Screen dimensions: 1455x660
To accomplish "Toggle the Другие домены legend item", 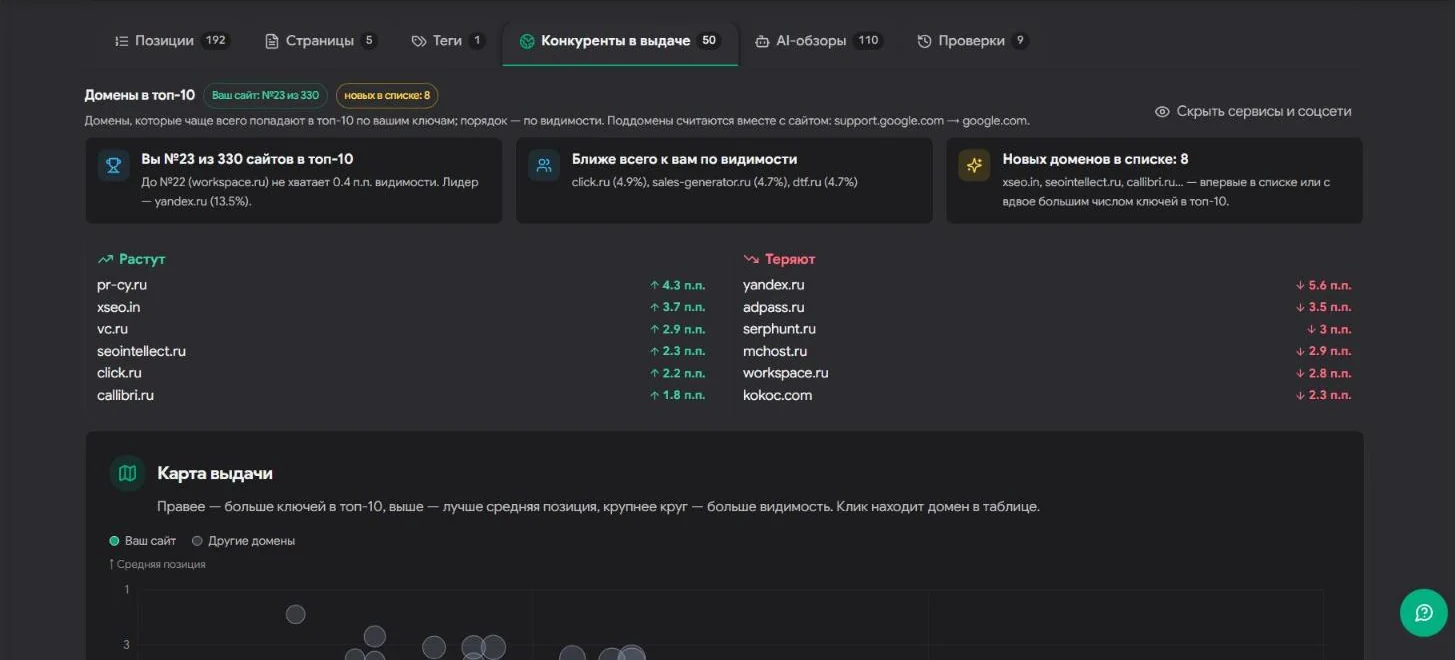I will pos(243,541).
